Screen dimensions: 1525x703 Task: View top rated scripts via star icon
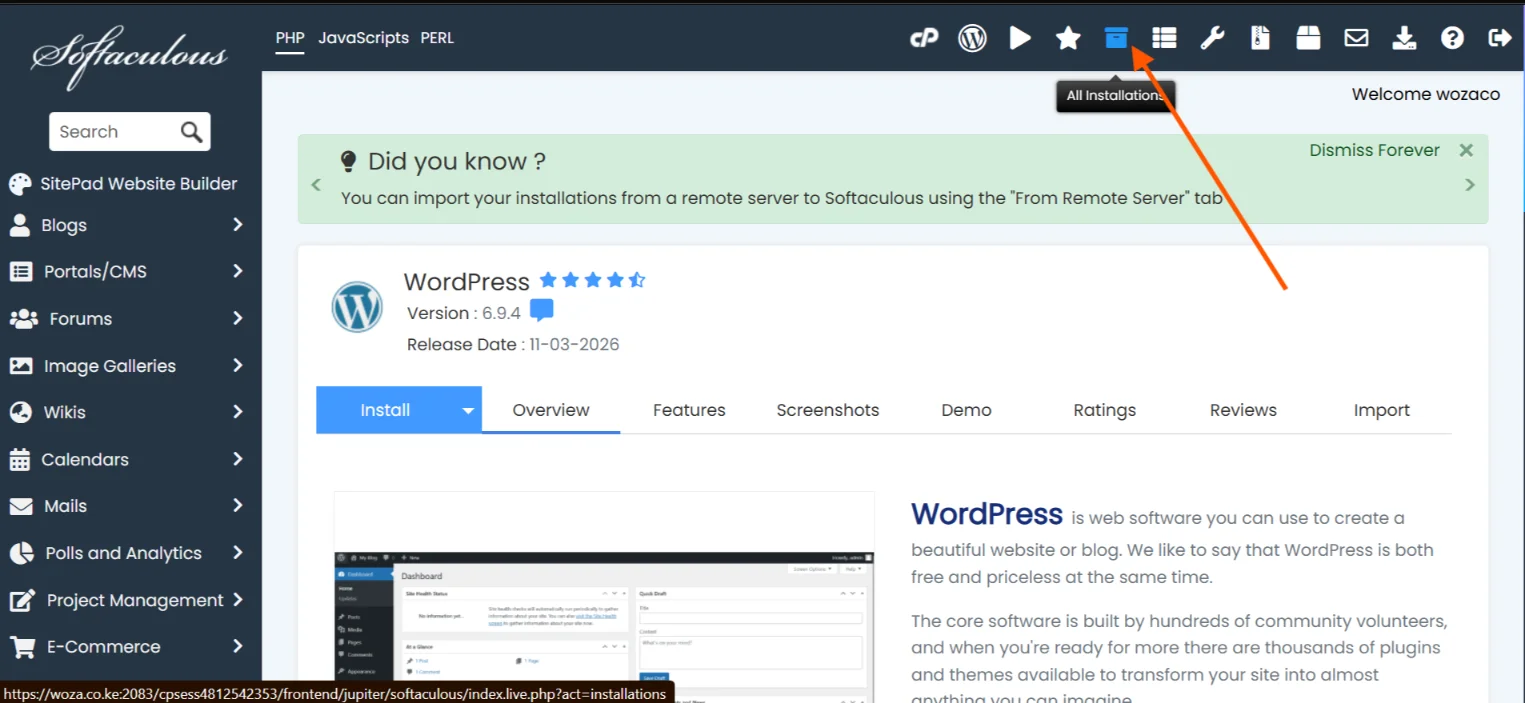1068,38
